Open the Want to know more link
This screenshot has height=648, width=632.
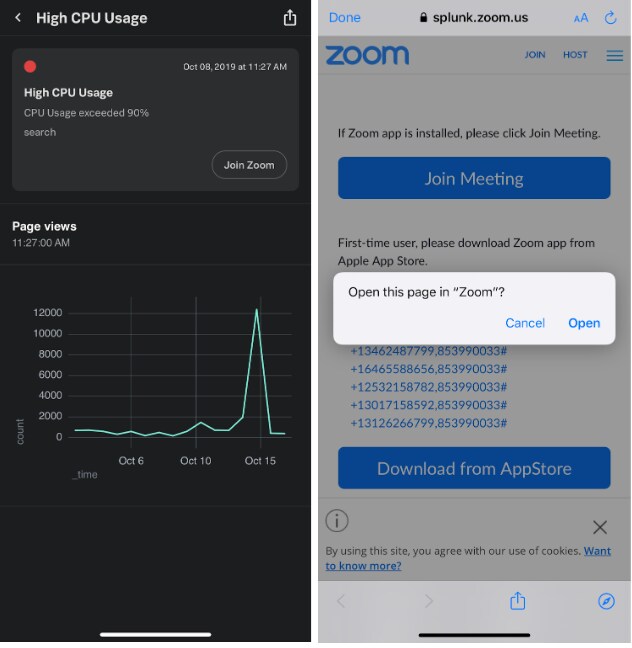[x=468, y=558]
